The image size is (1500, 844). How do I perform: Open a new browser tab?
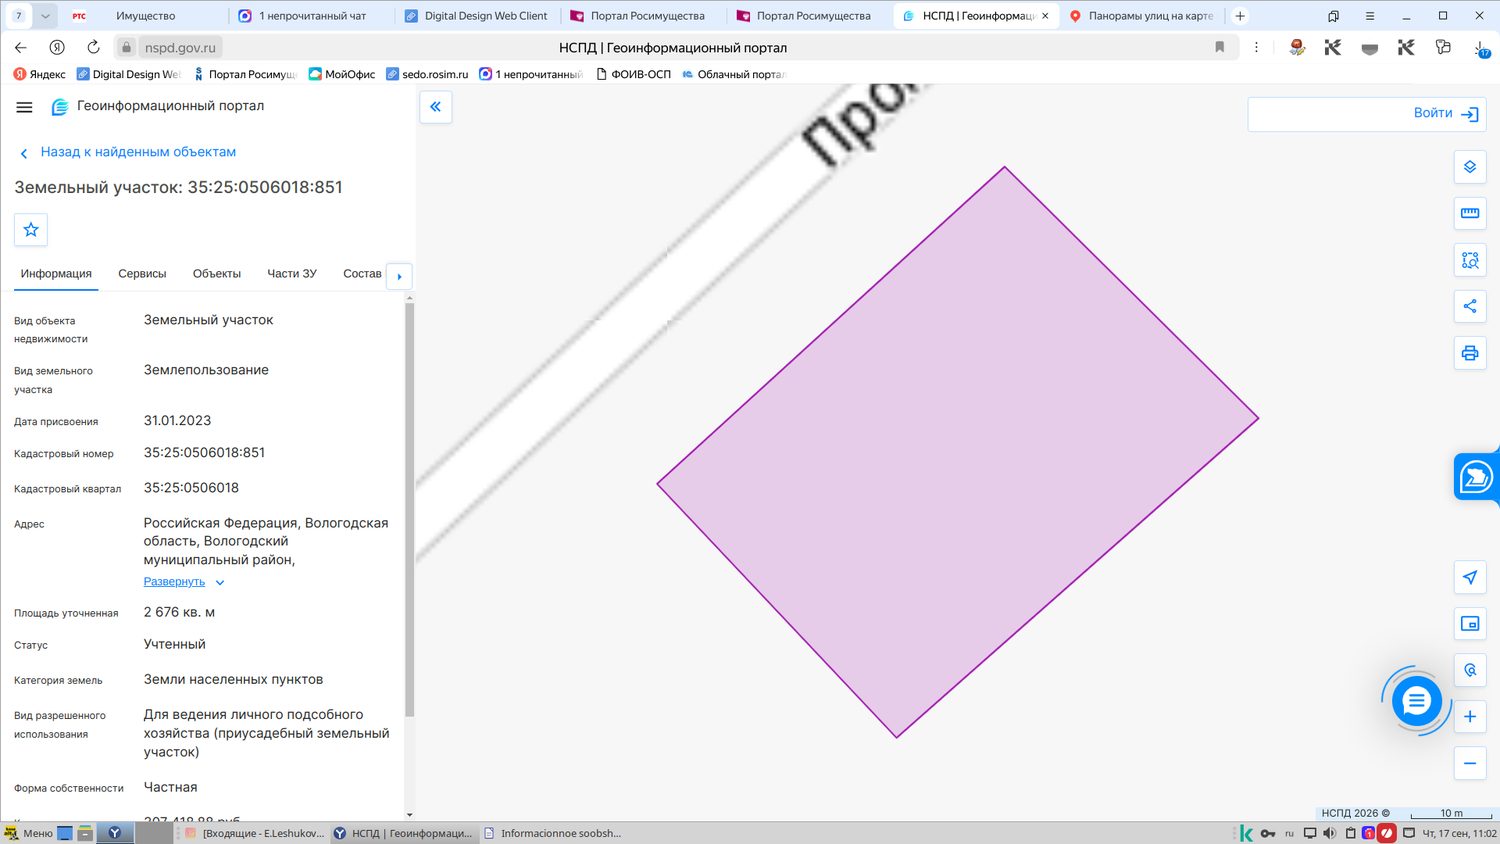point(1240,16)
